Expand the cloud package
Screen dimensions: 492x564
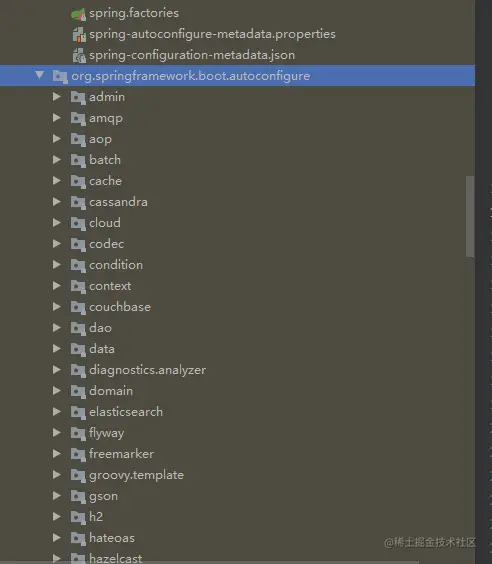57,222
